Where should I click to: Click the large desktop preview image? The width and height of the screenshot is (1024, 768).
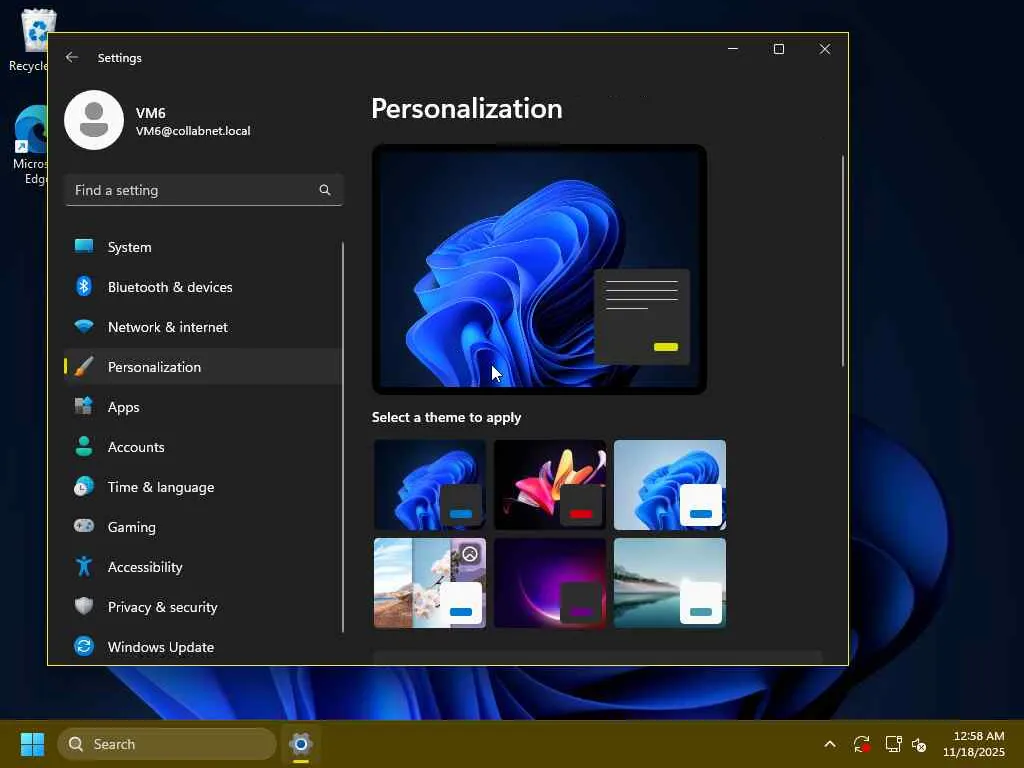539,269
